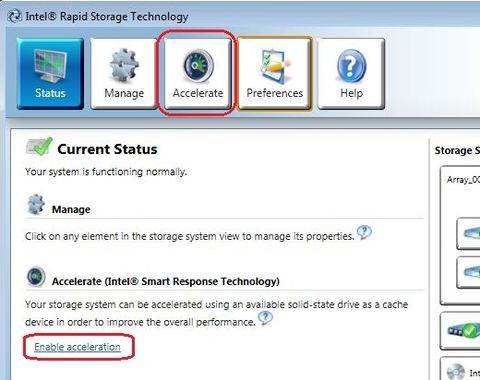Select first disk in Array_00 storage view

tap(468, 233)
